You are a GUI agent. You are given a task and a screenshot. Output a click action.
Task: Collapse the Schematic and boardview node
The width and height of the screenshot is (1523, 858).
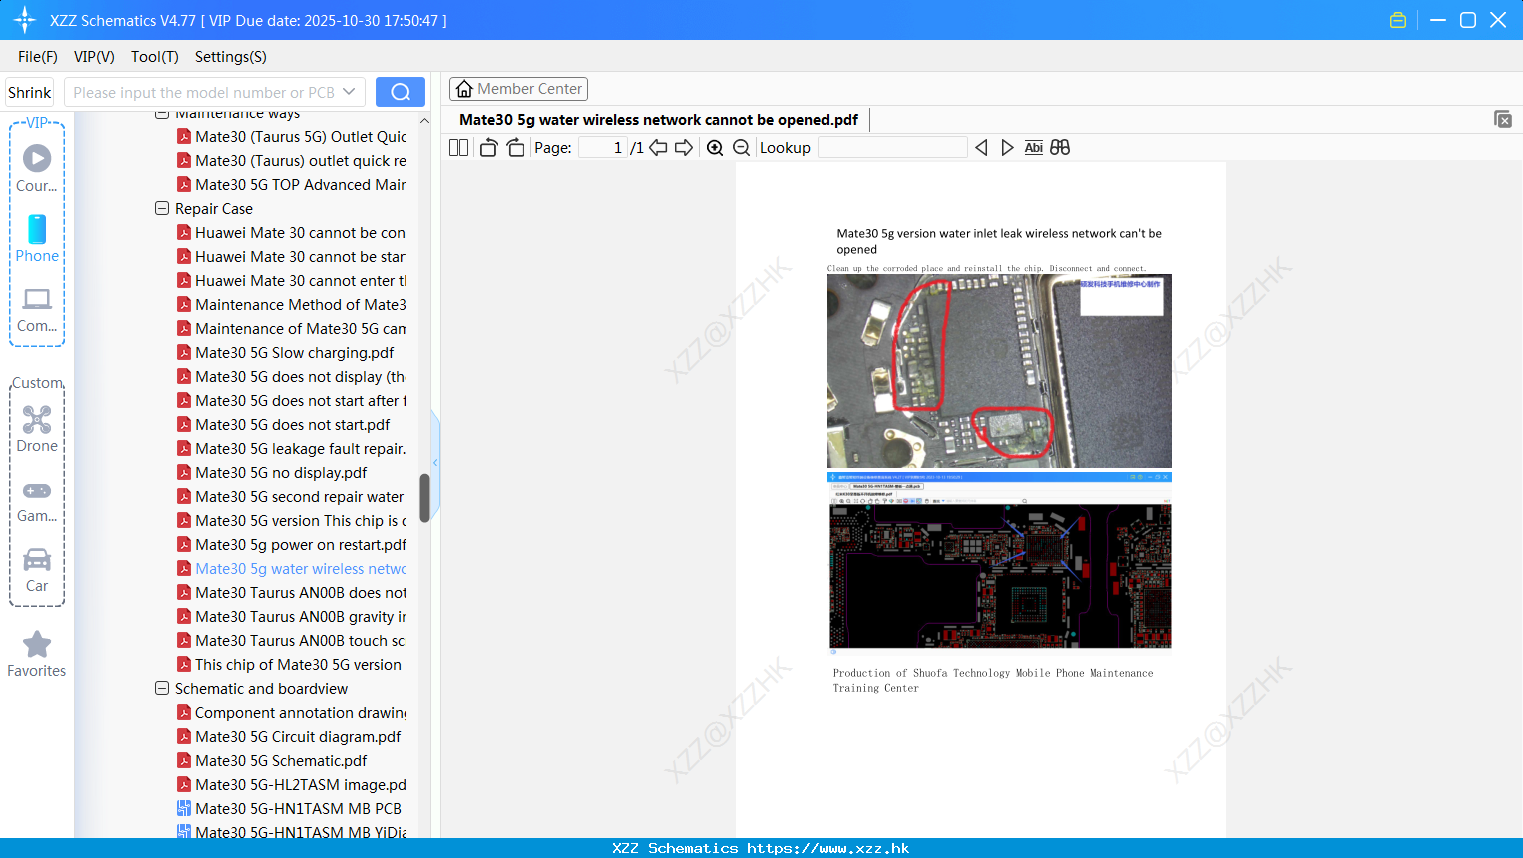[162, 688]
